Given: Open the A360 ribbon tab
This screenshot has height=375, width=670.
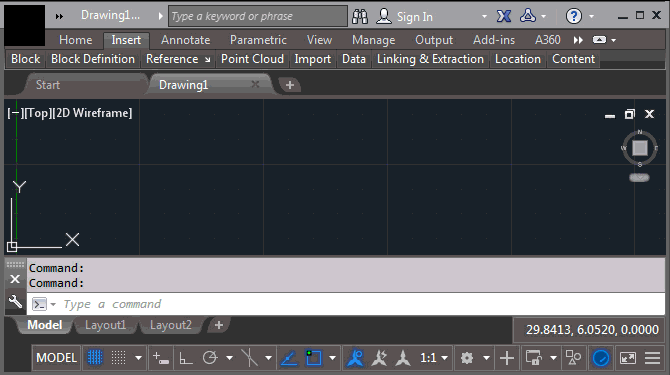Looking at the screenshot, I should (x=548, y=40).
